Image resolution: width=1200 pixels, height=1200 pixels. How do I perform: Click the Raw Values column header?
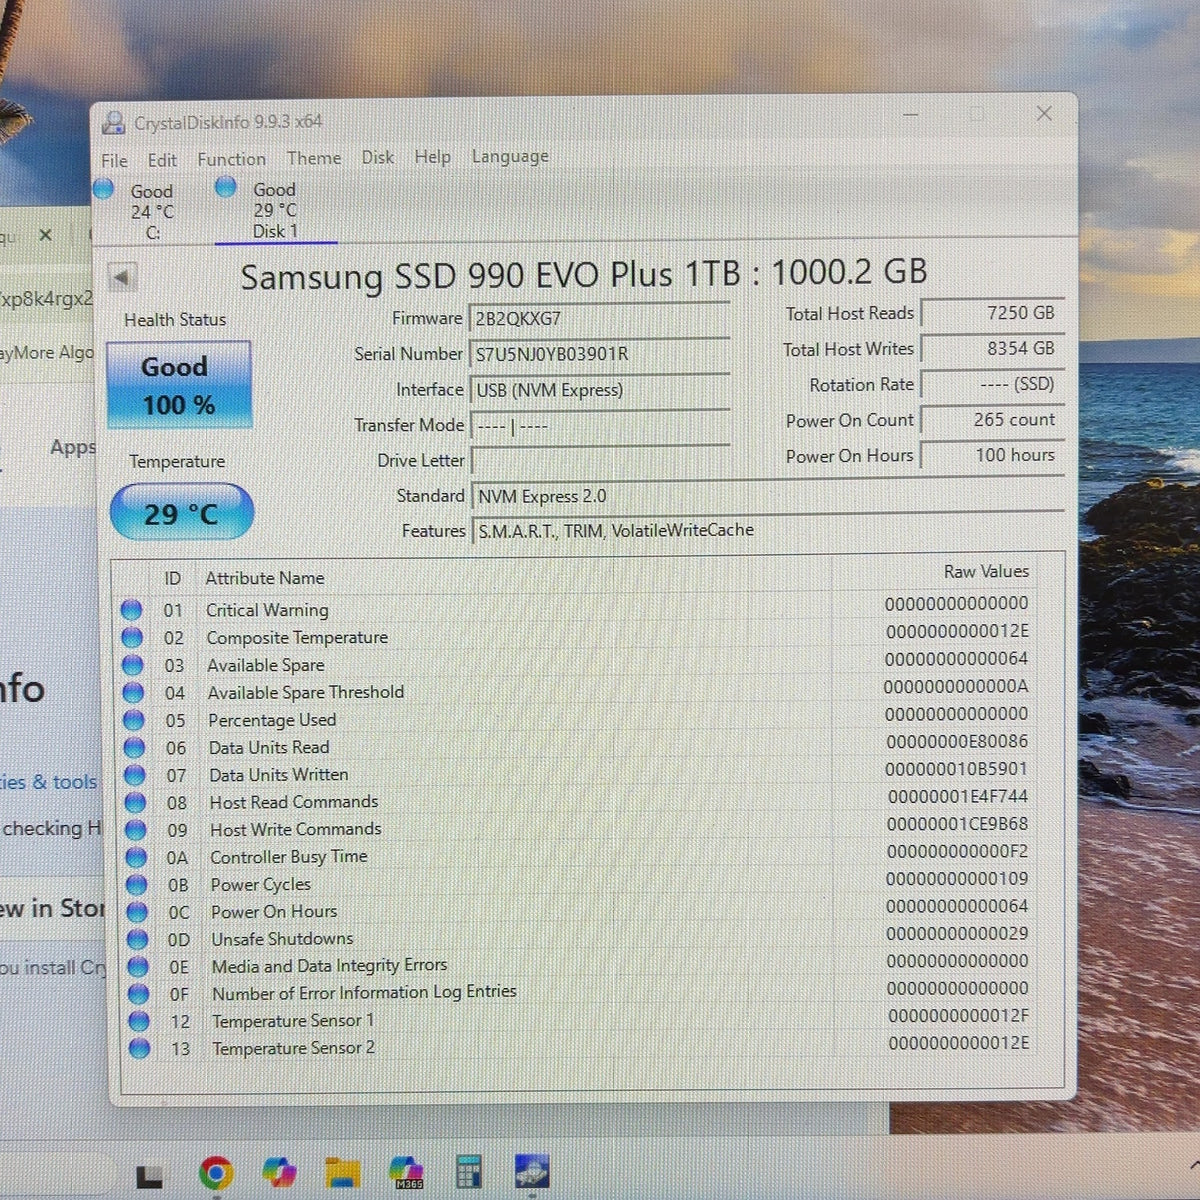point(986,571)
